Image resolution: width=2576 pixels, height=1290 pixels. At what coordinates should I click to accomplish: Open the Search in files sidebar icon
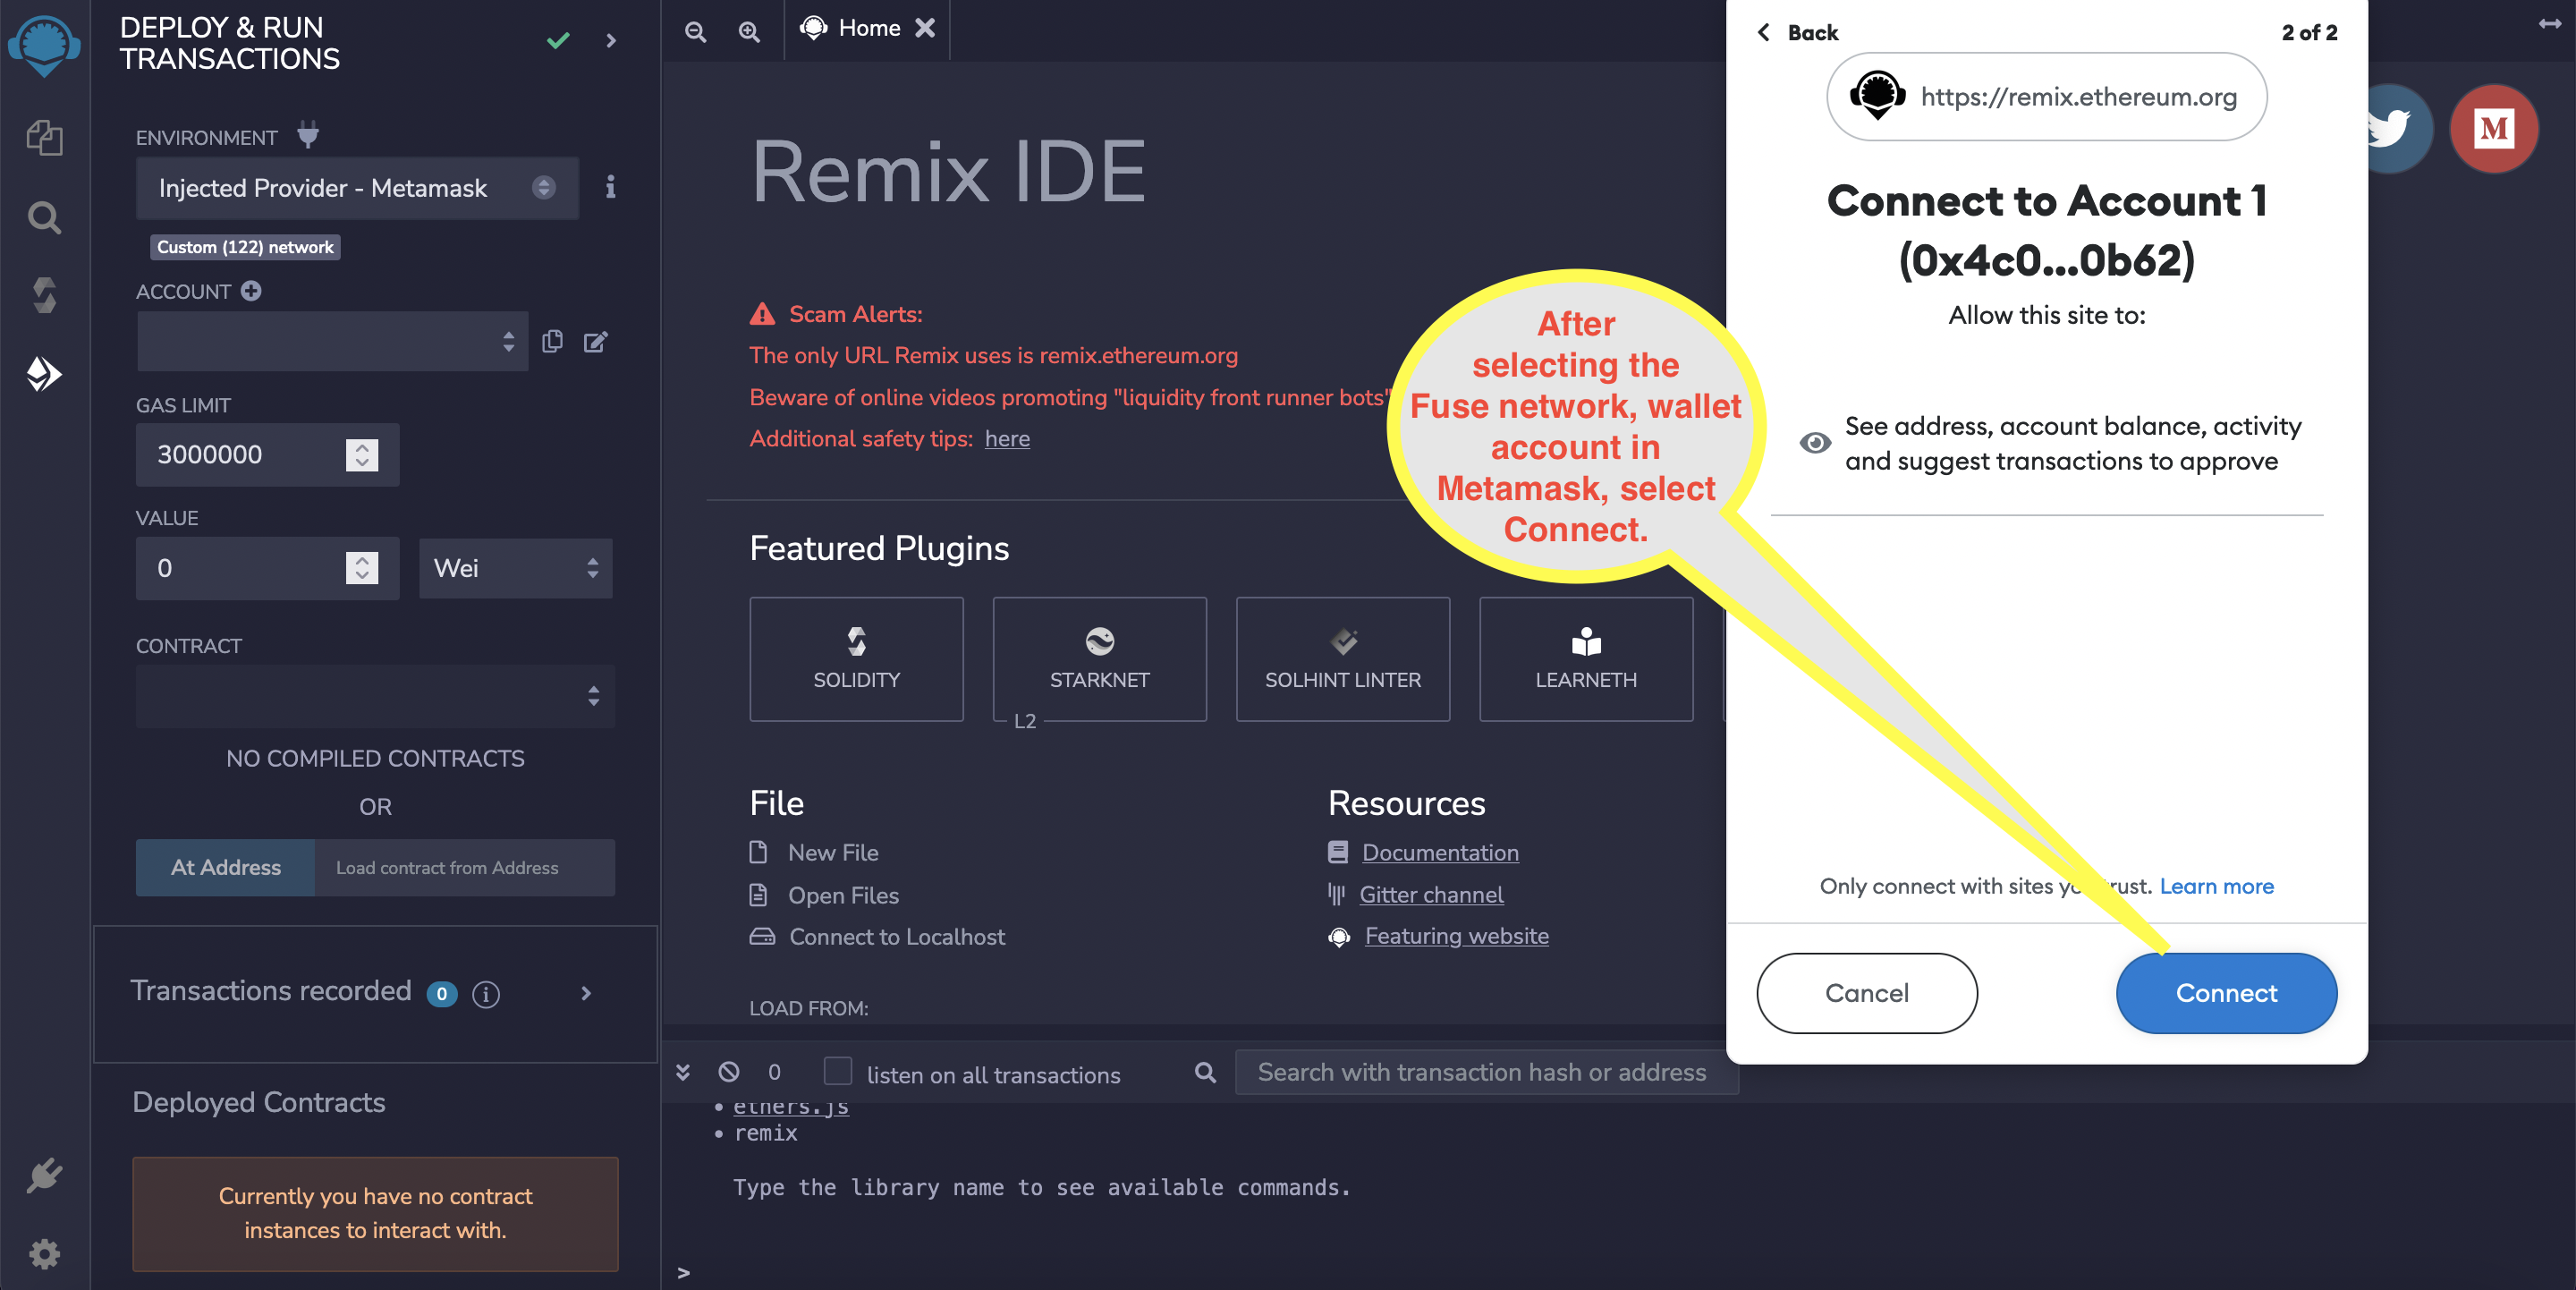[x=44, y=217]
